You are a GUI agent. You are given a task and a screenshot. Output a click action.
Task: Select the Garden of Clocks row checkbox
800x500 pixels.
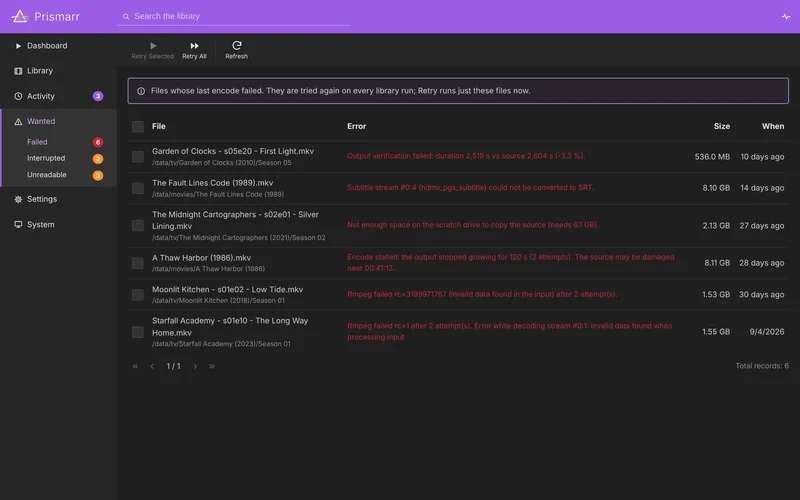click(x=138, y=157)
